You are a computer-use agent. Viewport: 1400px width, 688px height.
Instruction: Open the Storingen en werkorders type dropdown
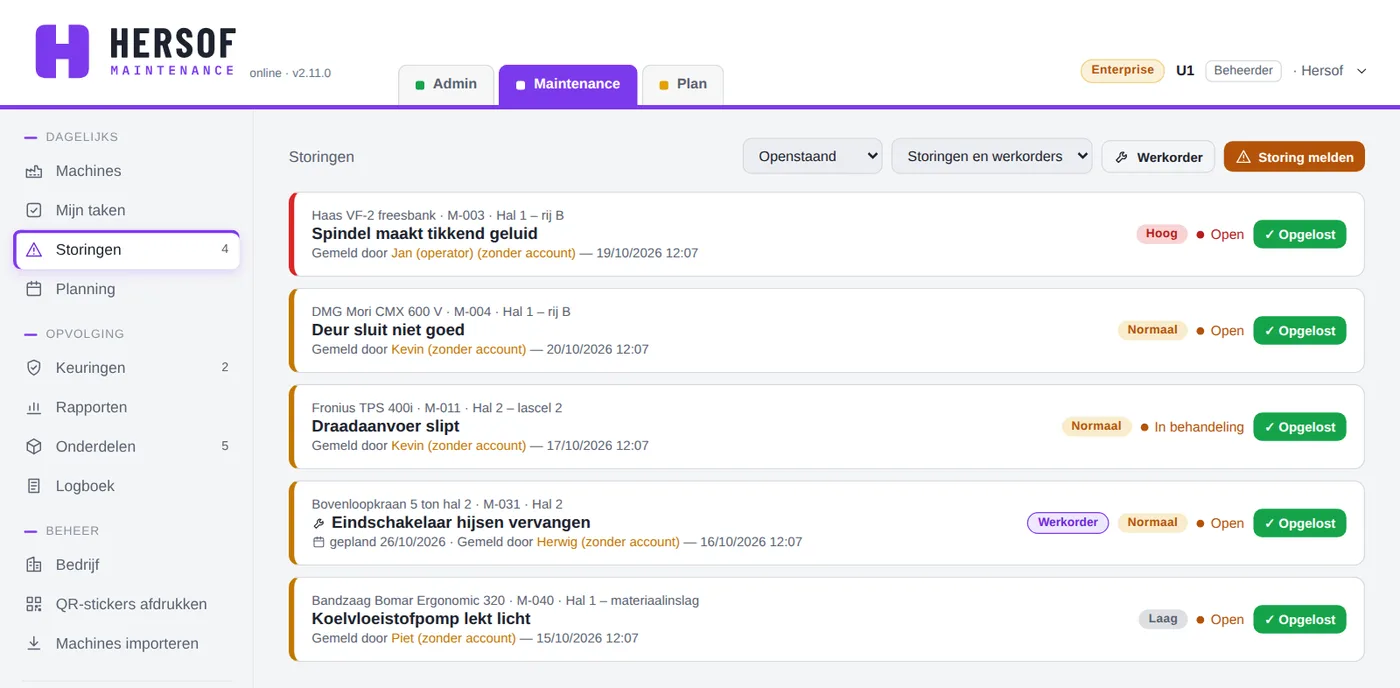coord(992,156)
